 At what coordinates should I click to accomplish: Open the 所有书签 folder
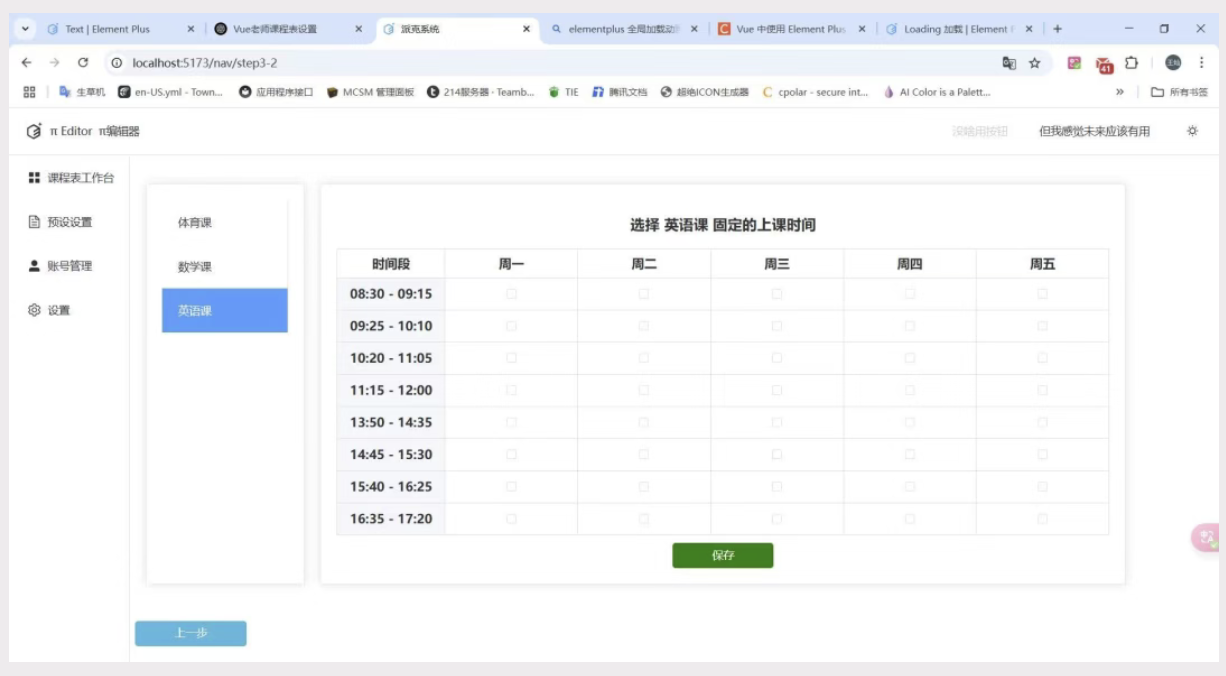pyautogui.click(x=1179, y=92)
